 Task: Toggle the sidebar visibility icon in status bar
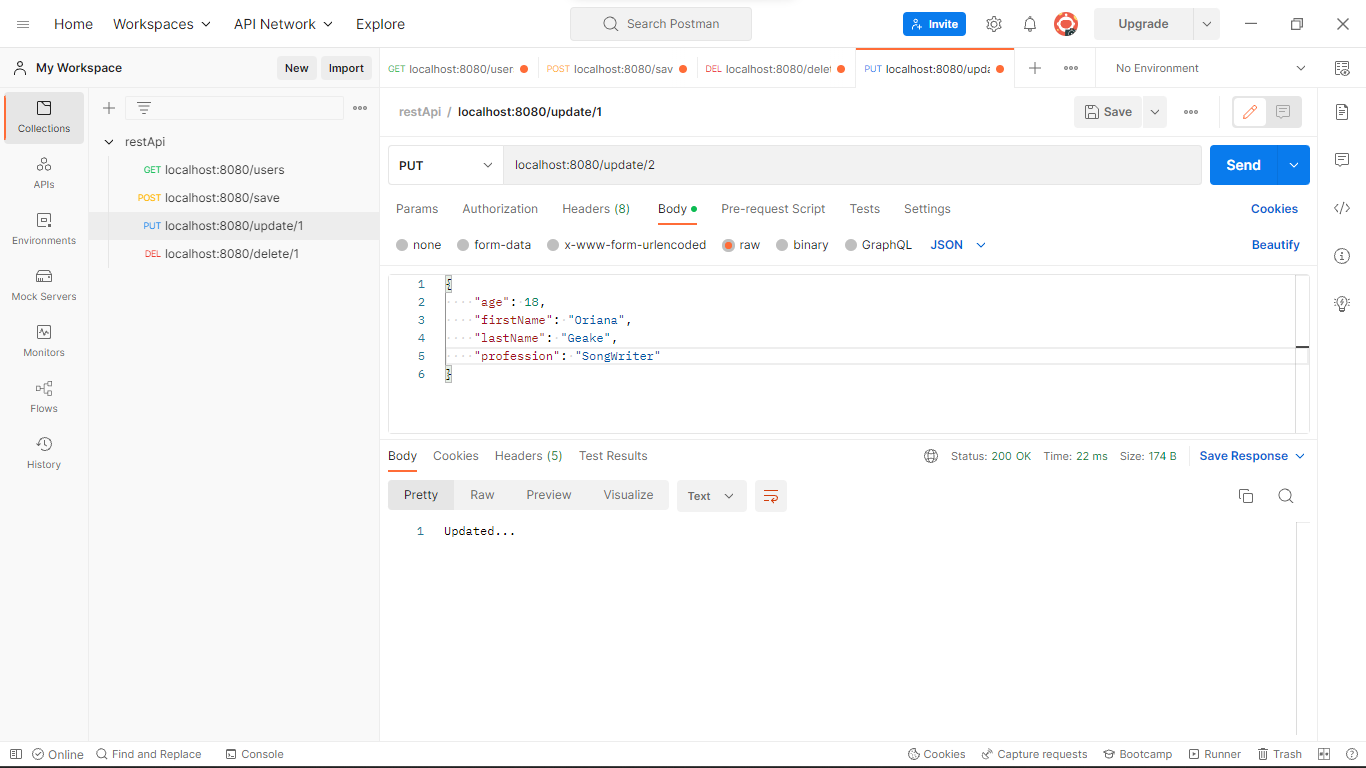(x=15, y=754)
